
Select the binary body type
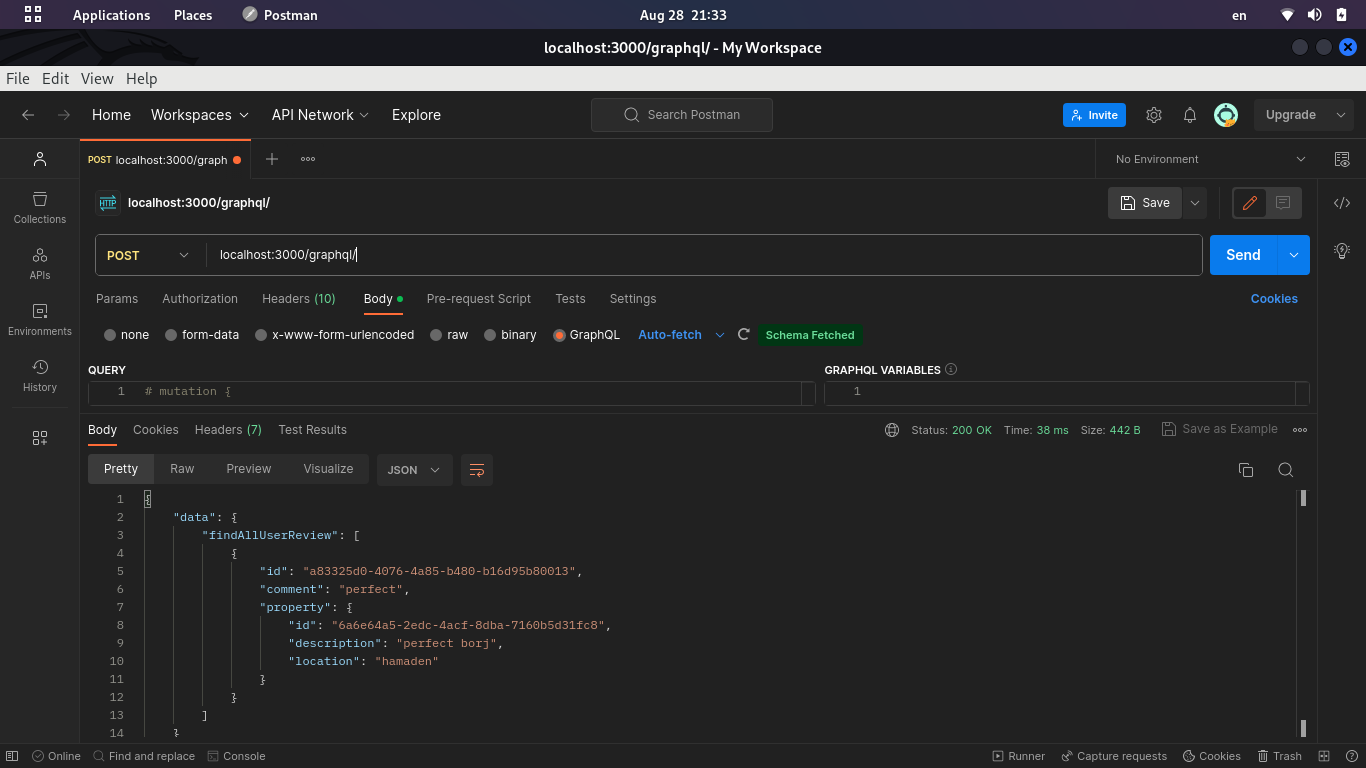coord(510,335)
